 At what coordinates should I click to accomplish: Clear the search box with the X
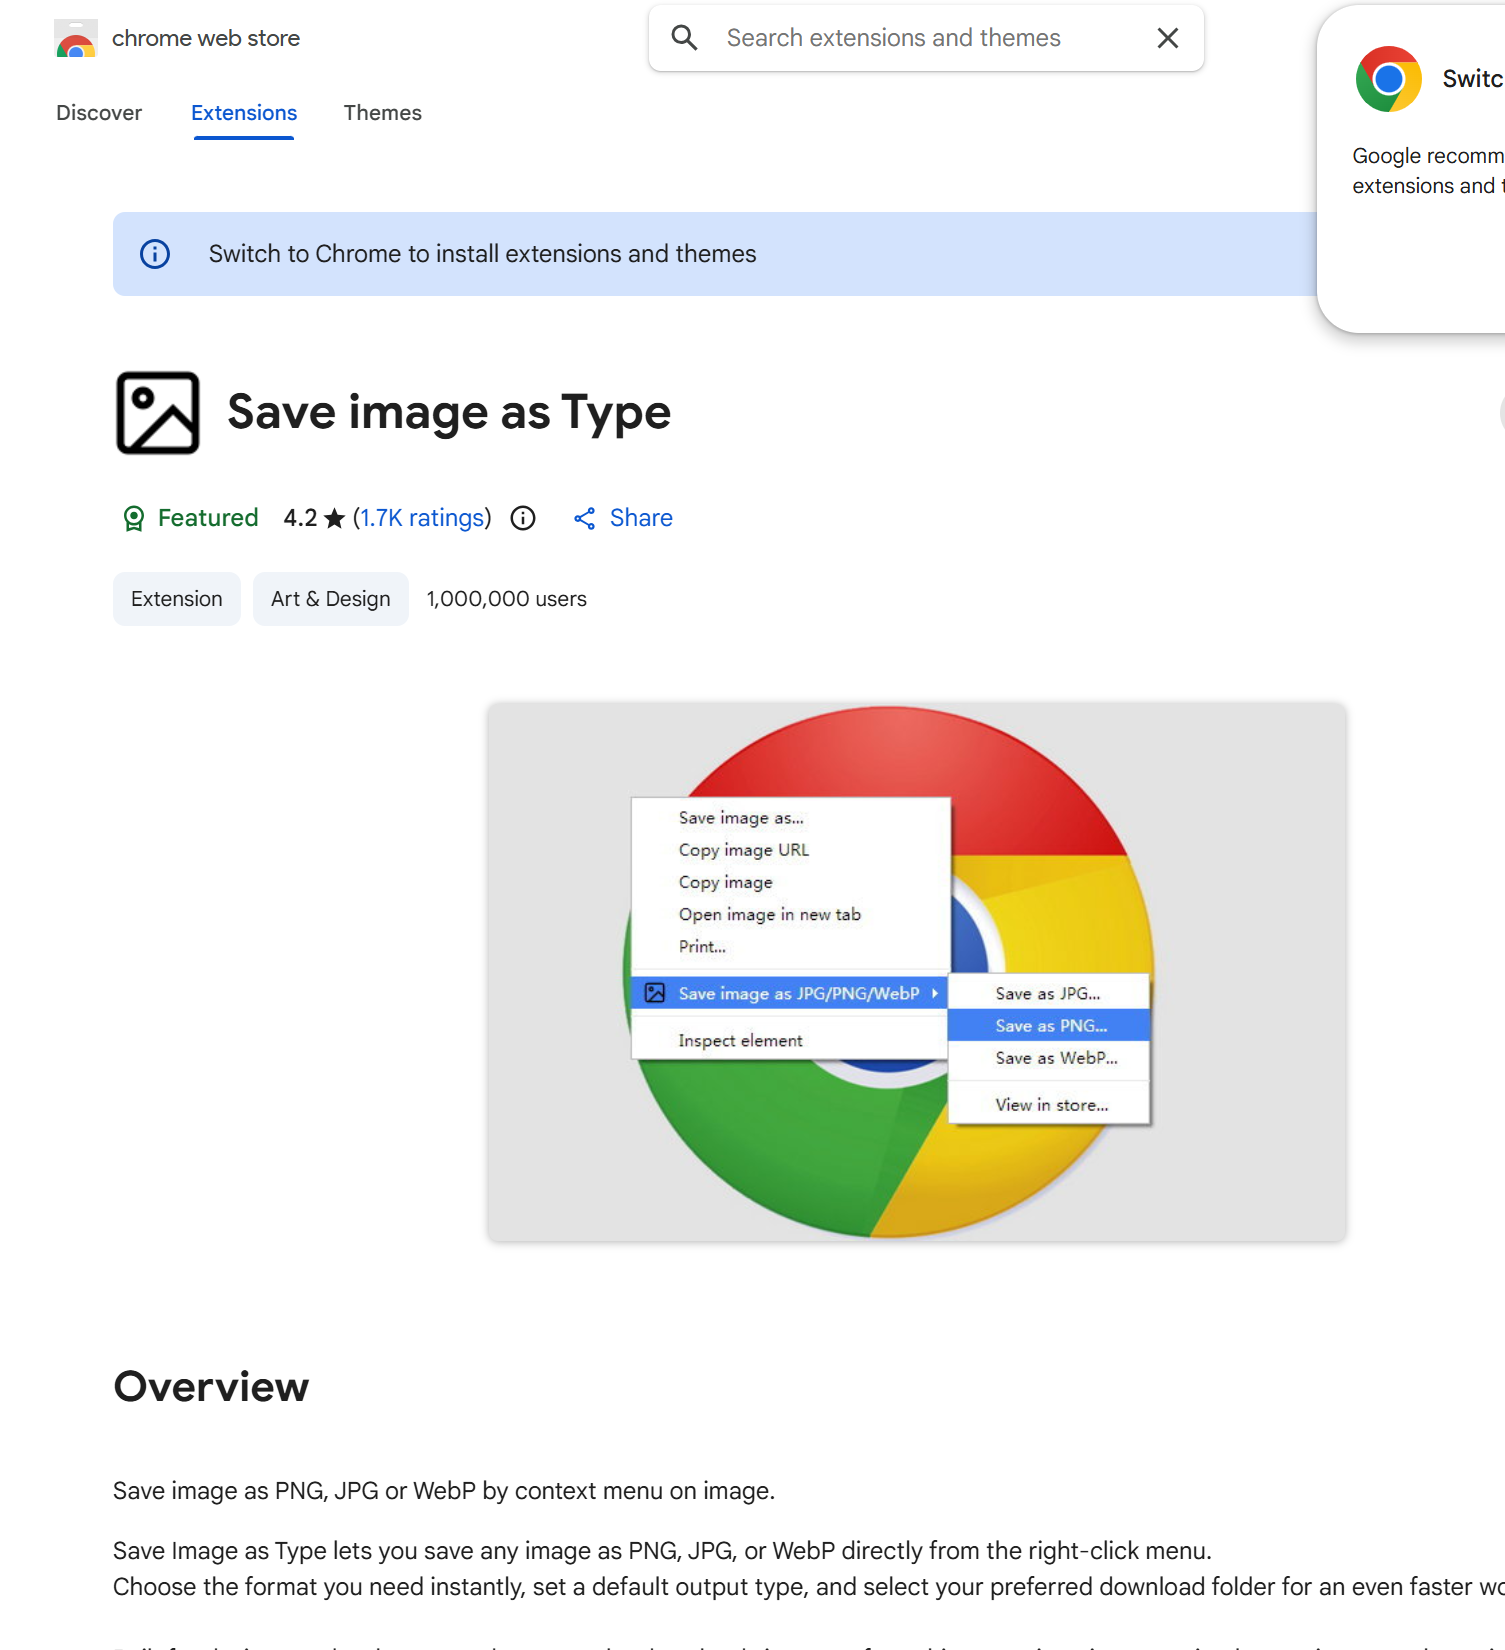[1167, 38]
